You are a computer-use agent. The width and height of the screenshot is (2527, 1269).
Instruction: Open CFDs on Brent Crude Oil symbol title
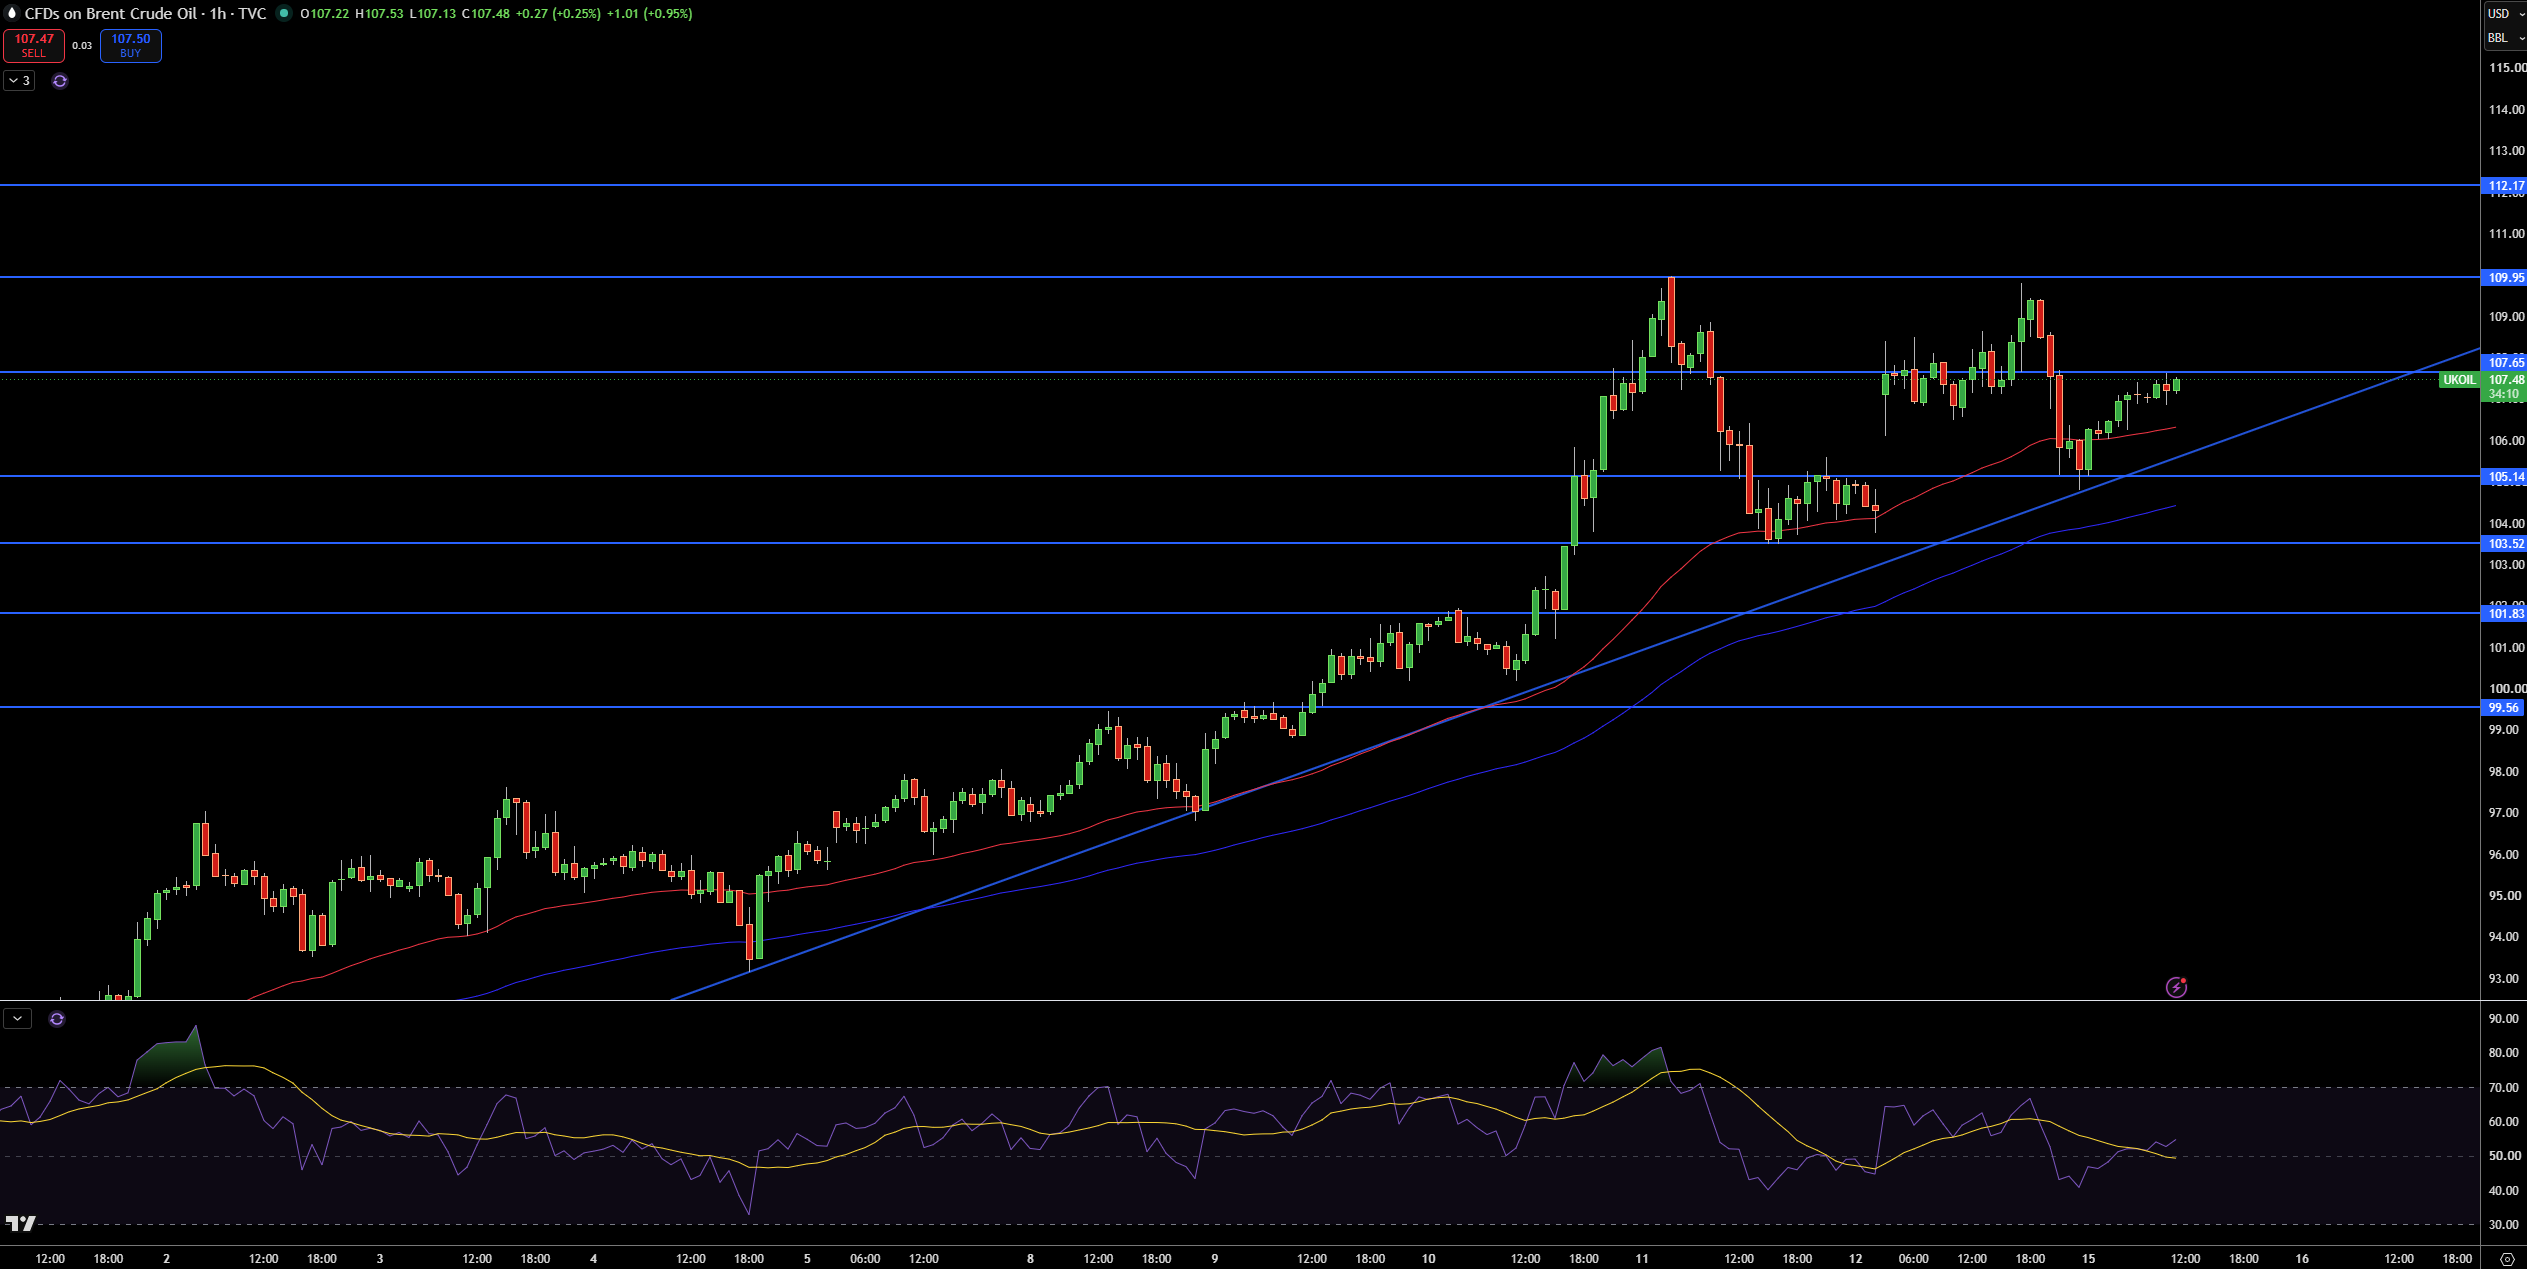pyautogui.click(x=145, y=13)
